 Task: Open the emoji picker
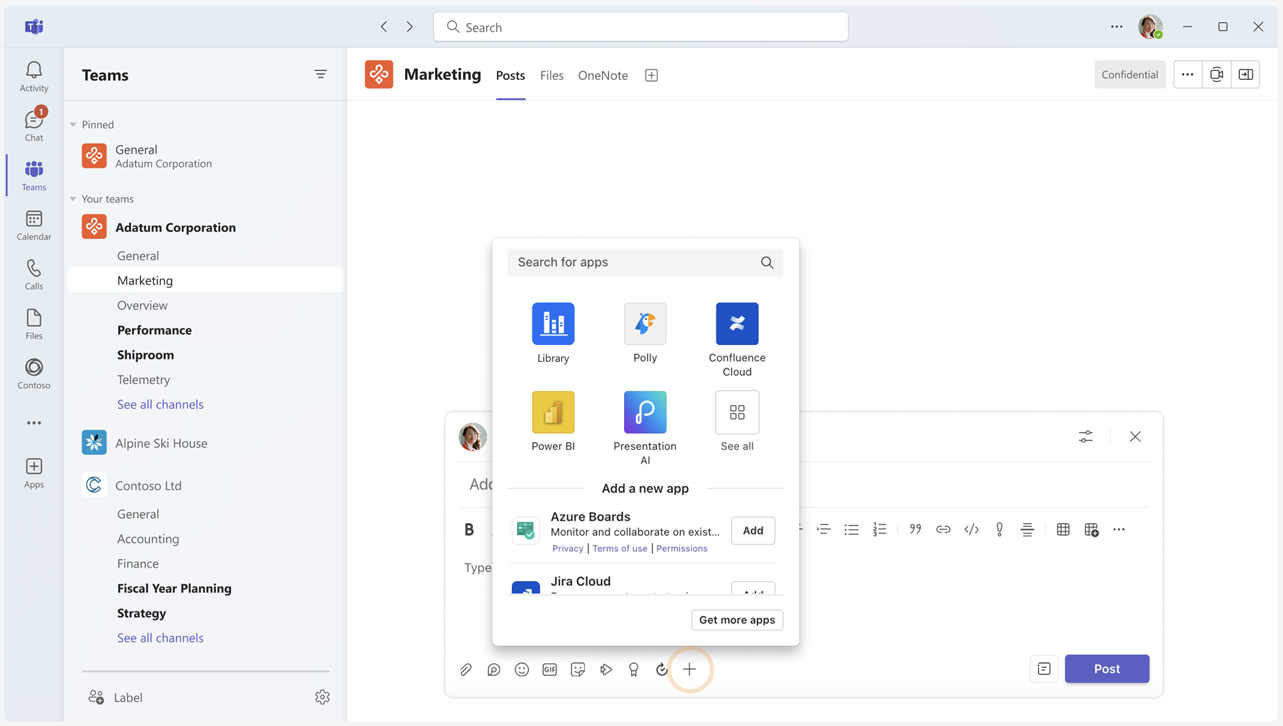click(522, 670)
